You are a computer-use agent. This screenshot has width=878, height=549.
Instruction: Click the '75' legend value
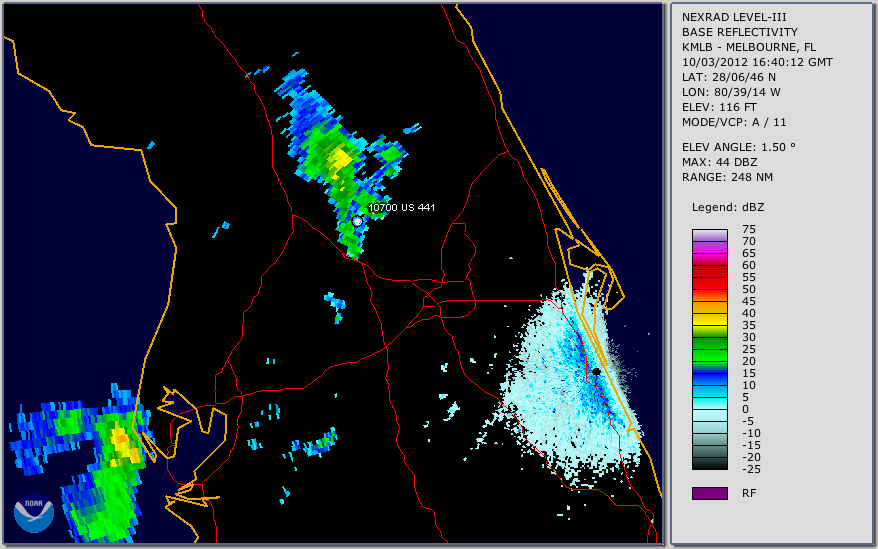[749, 229]
